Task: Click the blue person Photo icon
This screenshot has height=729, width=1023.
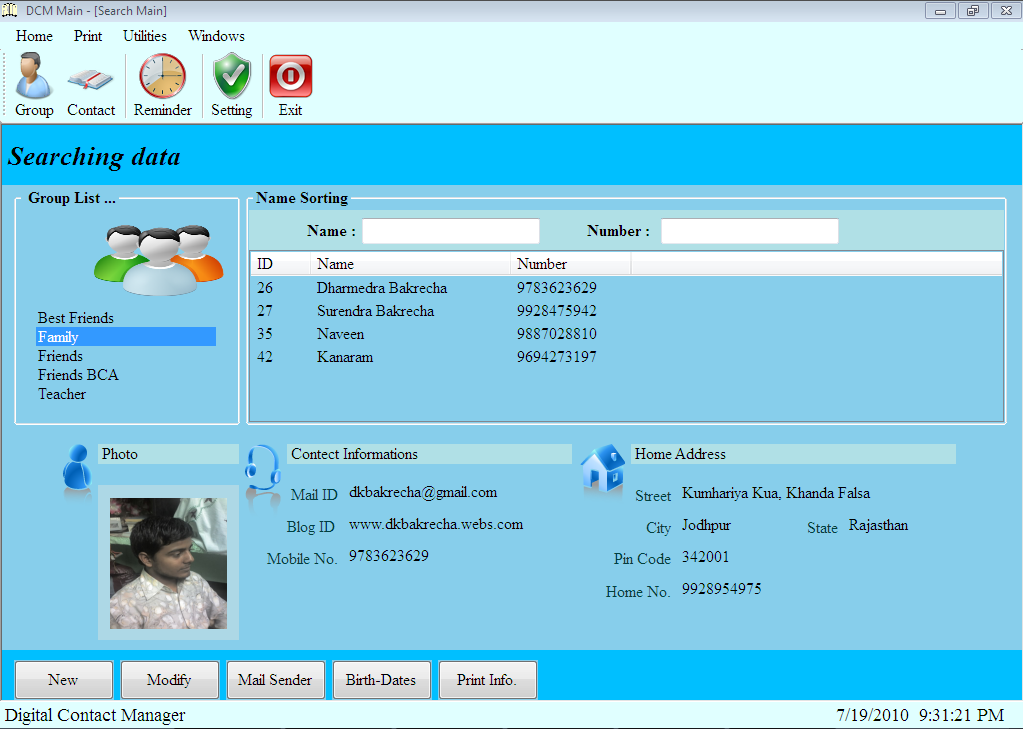Action: [77, 467]
